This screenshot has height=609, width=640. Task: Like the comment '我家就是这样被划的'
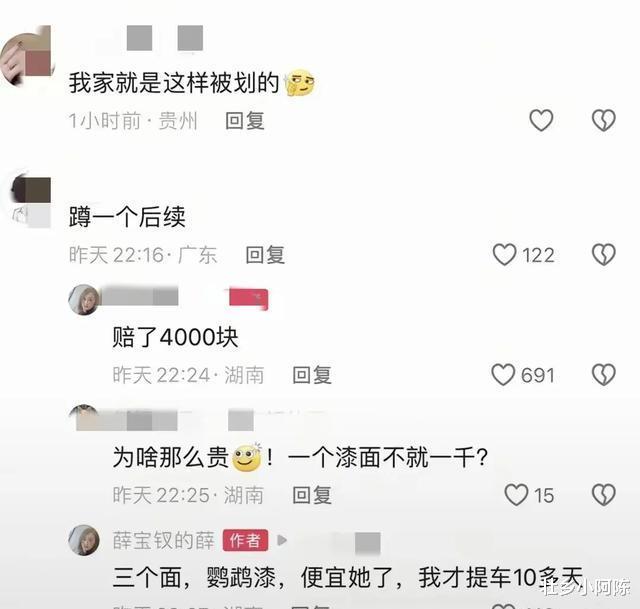(541, 120)
